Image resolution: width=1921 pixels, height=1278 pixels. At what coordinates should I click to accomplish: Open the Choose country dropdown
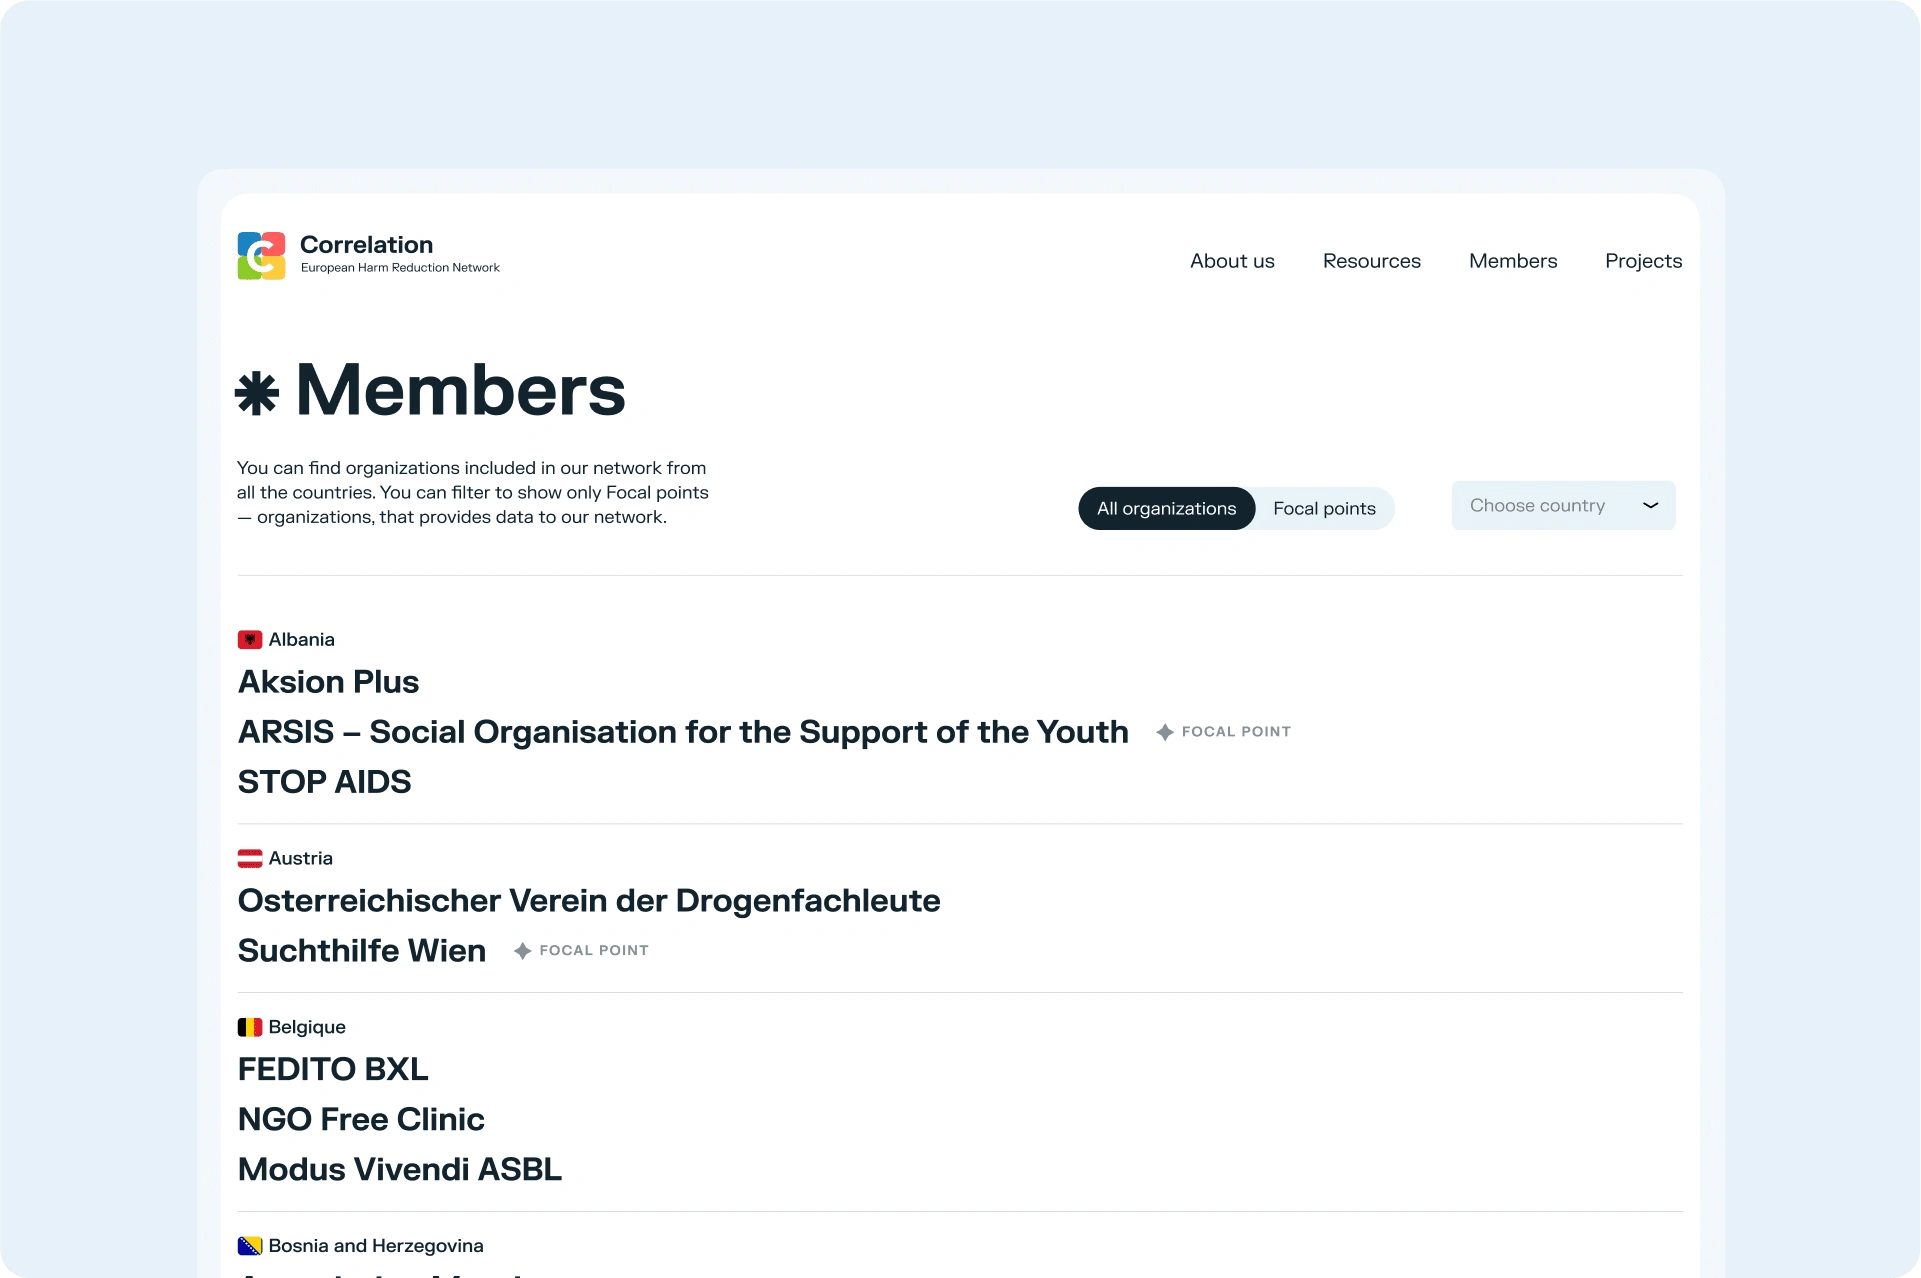[1537, 506]
